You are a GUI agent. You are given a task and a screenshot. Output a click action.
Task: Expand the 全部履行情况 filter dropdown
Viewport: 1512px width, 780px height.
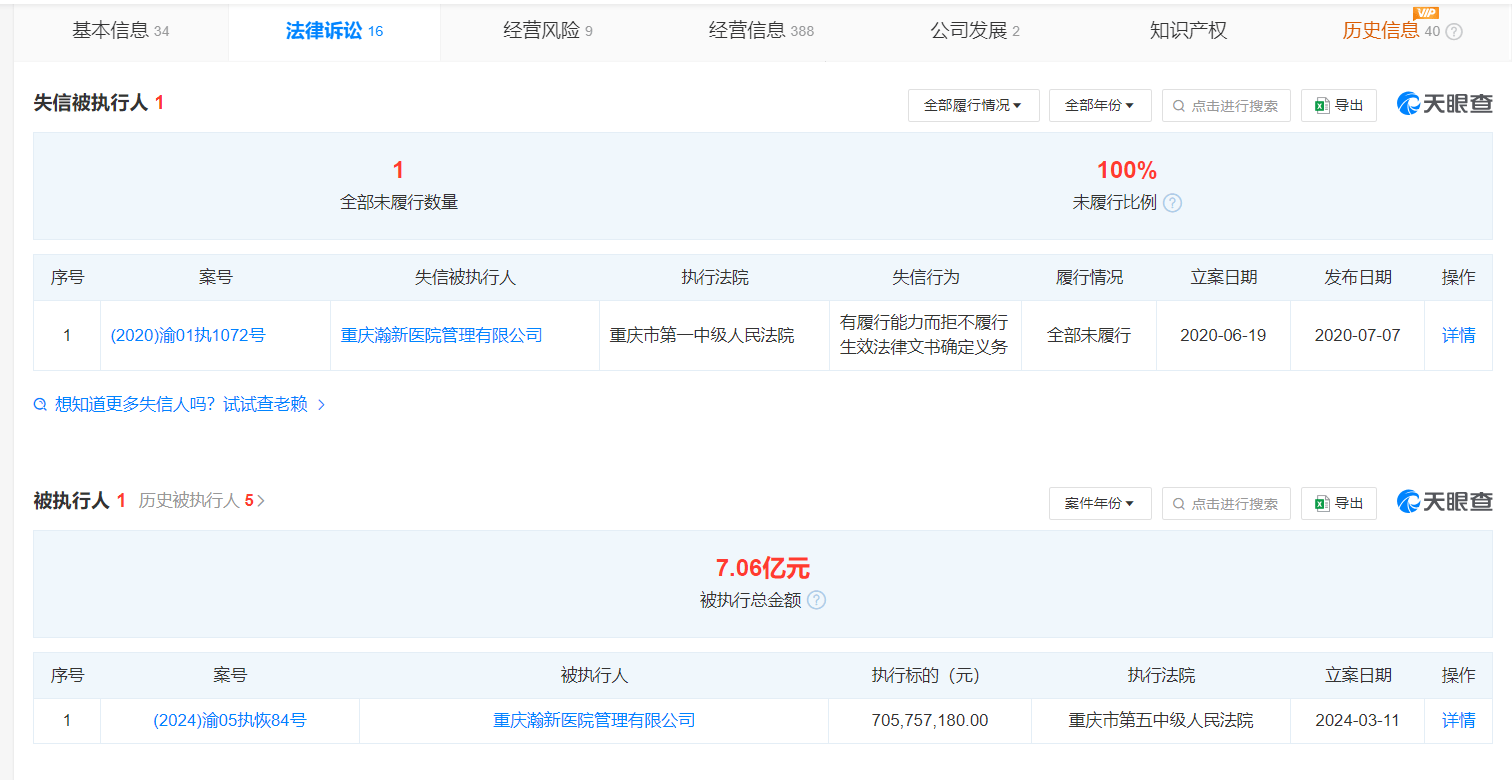point(973,105)
